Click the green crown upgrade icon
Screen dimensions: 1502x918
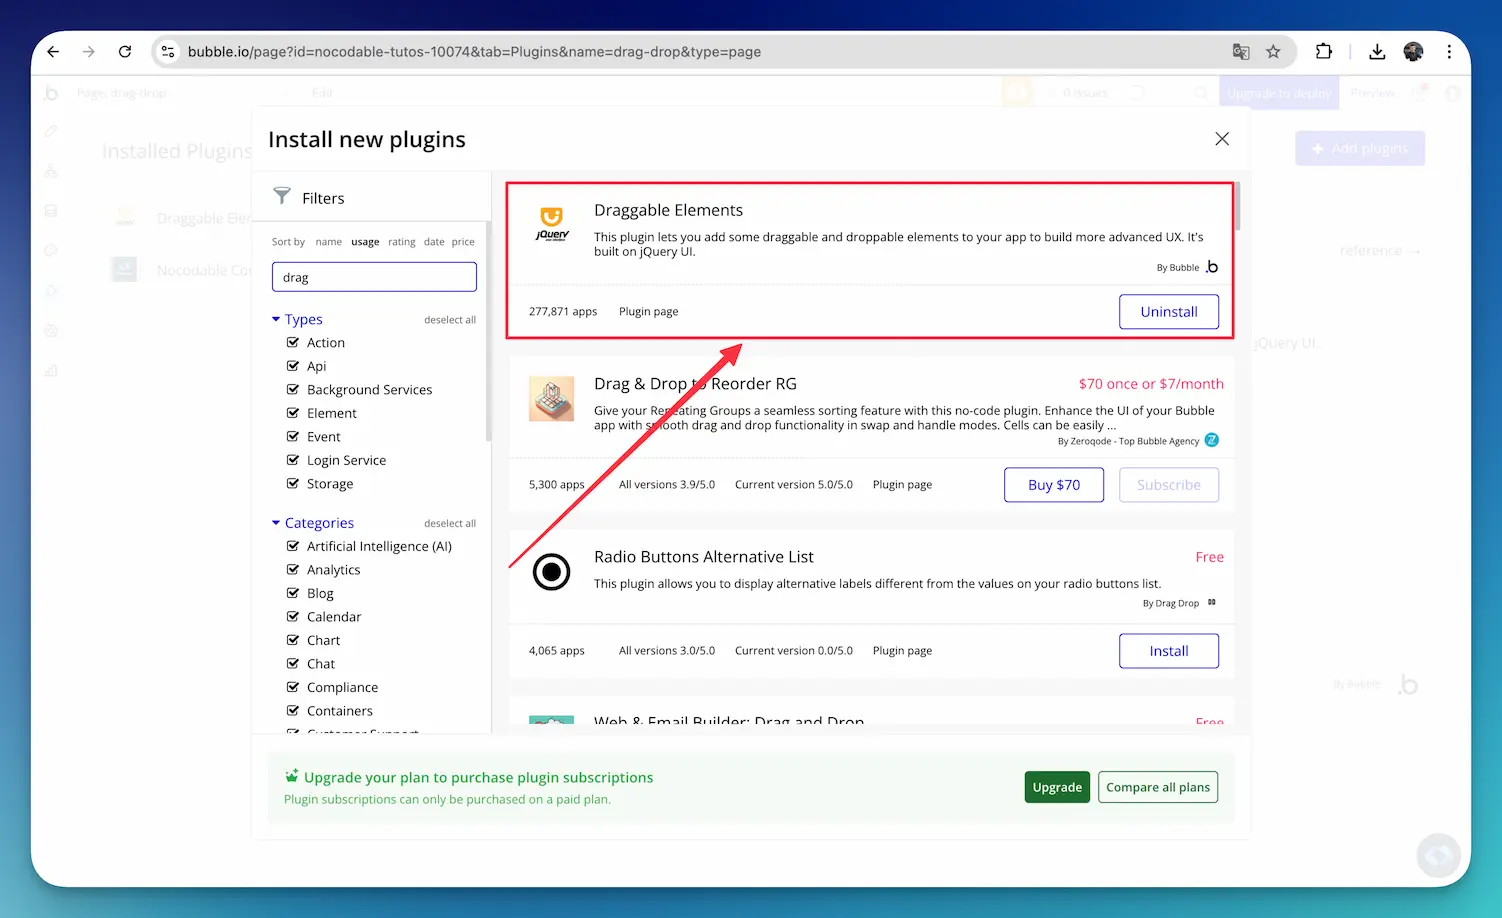pos(292,776)
